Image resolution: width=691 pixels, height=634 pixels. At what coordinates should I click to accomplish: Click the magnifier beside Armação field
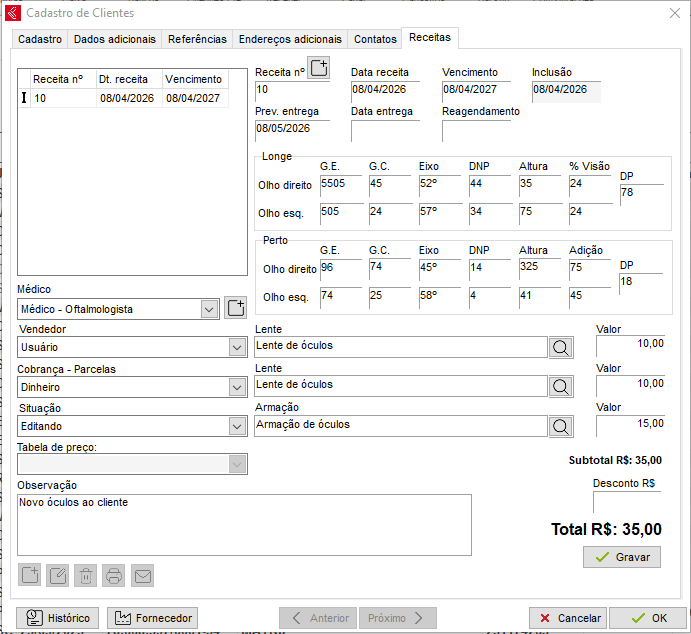(x=561, y=426)
